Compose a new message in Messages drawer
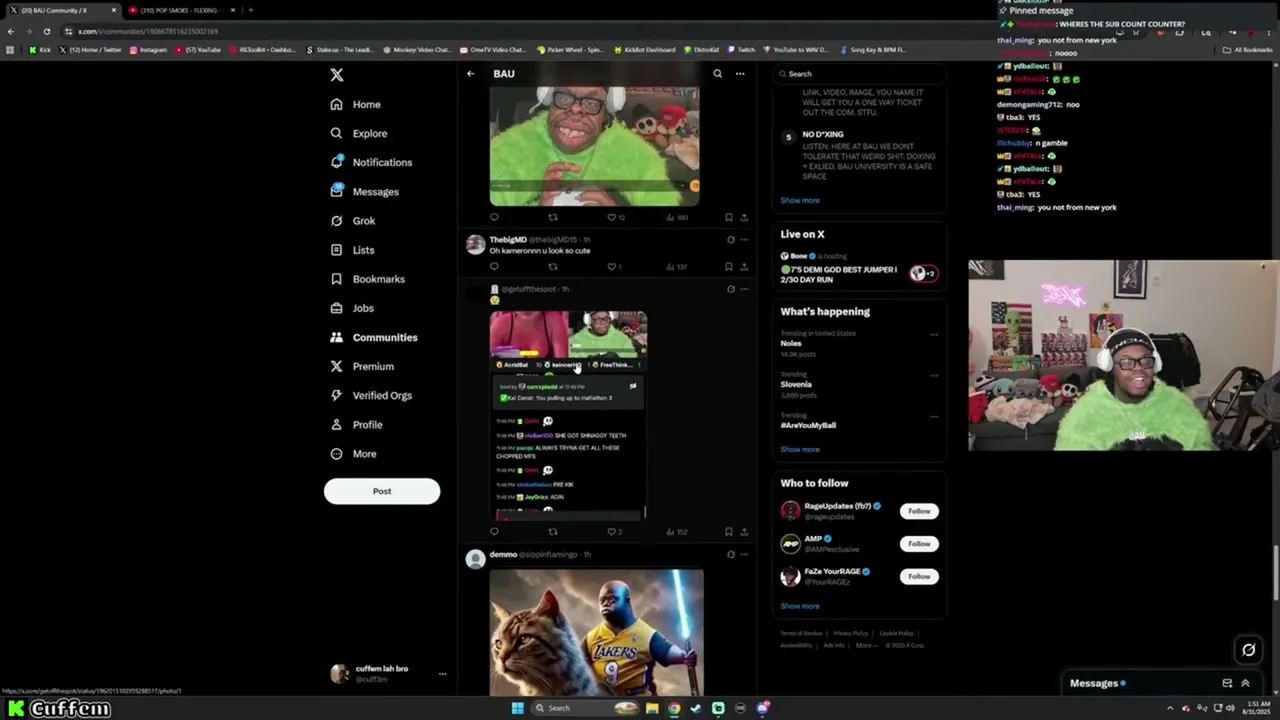Screen dimensions: 1280x720 [x=1227, y=683]
